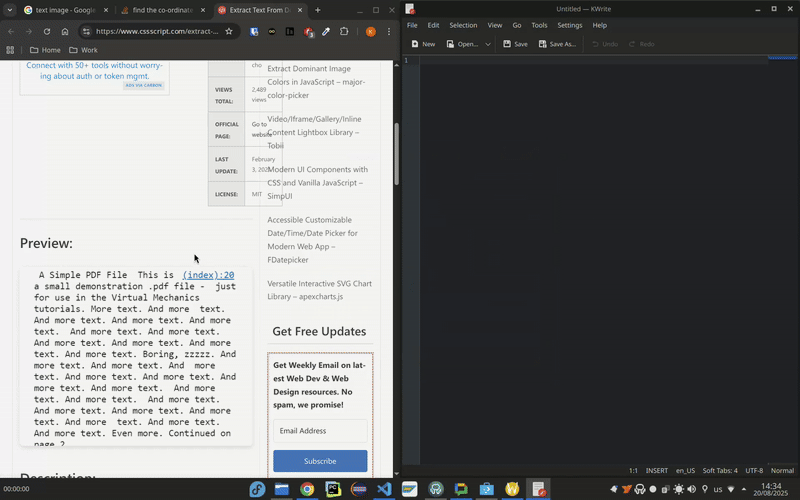Go to the browser home page icon
Screen dimensions: 800x500
65,31
